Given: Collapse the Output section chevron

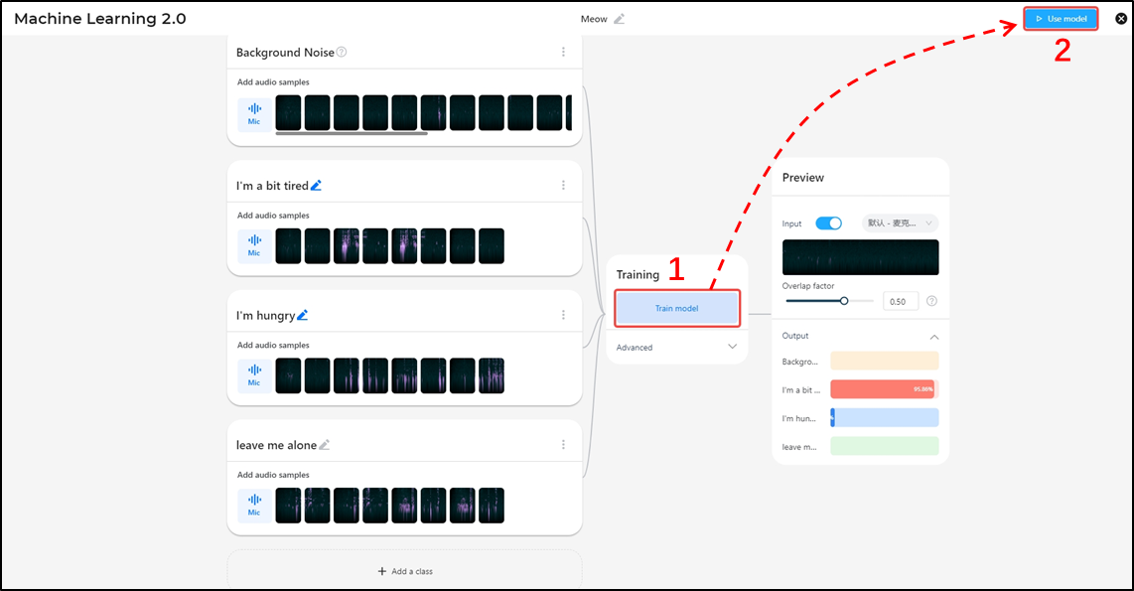Looking at the screenshot, I should pos(934,337).
